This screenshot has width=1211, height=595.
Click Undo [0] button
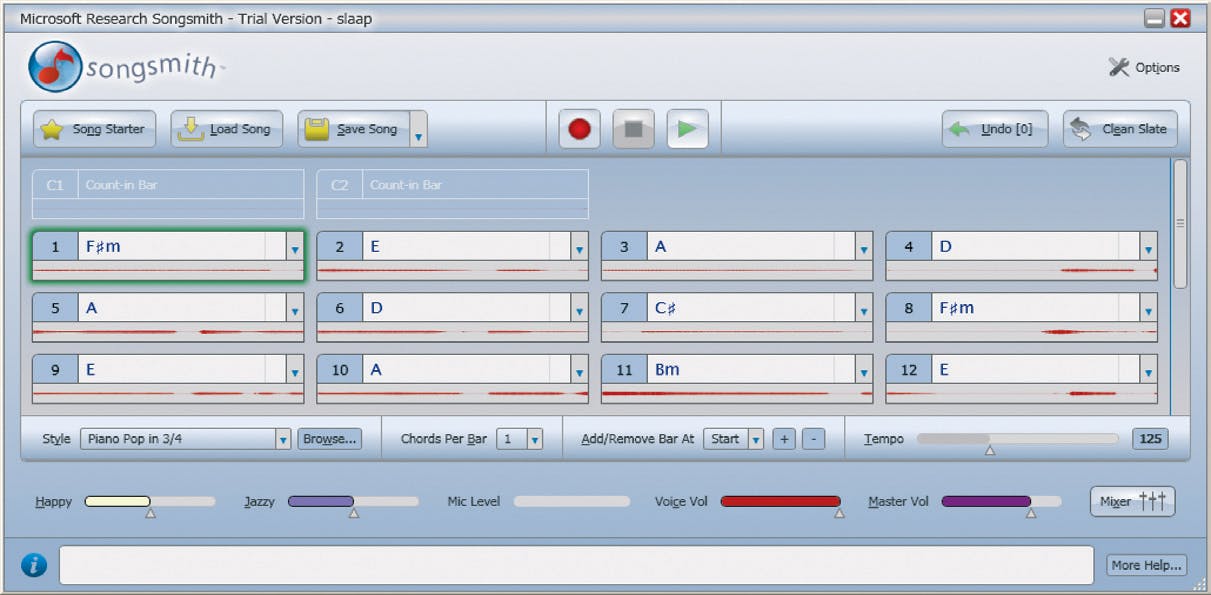coord(995,129)
